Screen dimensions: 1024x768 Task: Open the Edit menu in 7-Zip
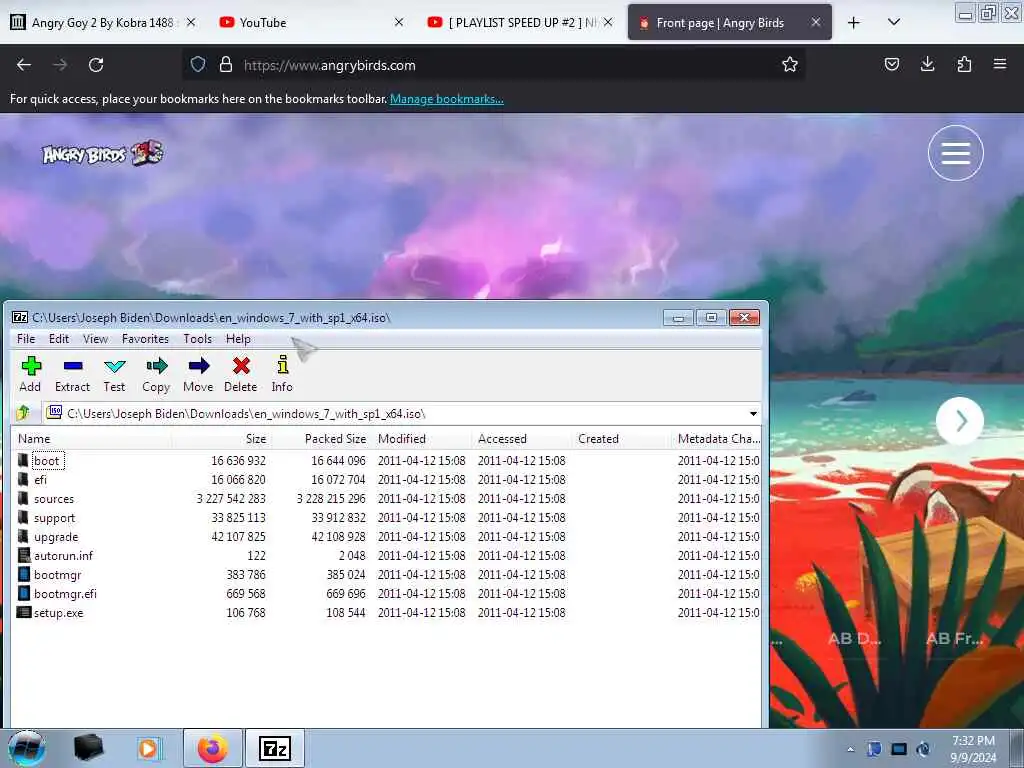(59, 339)
